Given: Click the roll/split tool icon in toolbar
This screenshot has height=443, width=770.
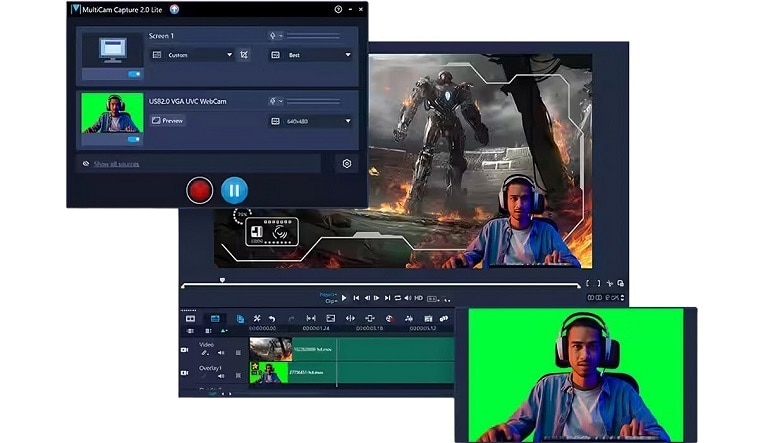Looking at the screenshot, I should [x=350, y=319].
